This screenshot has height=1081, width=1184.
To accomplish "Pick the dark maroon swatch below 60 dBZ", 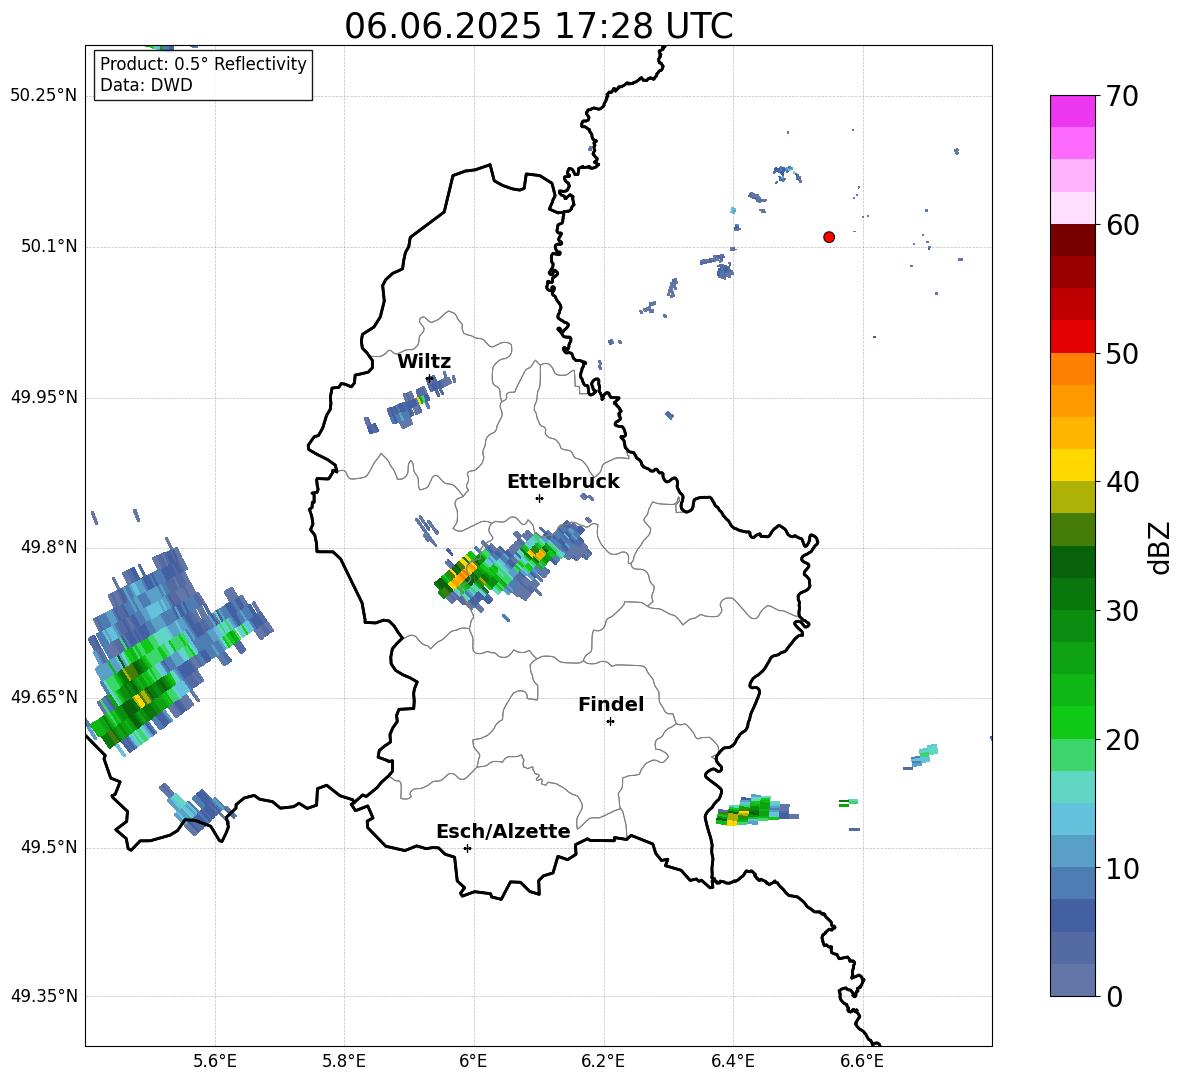I will click(x=1072, y=240).
